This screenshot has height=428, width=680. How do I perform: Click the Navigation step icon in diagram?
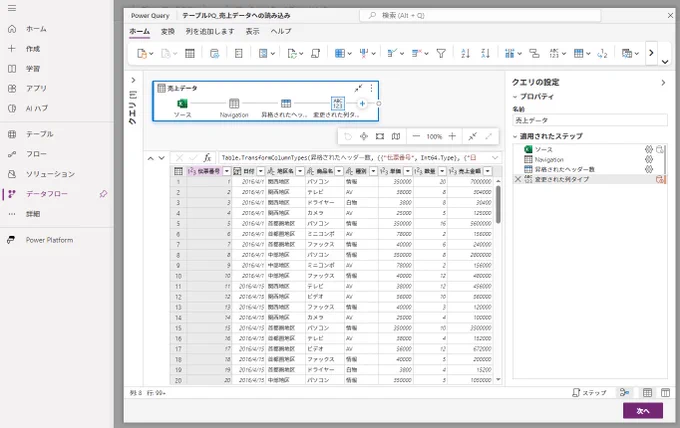pos(234,103)
